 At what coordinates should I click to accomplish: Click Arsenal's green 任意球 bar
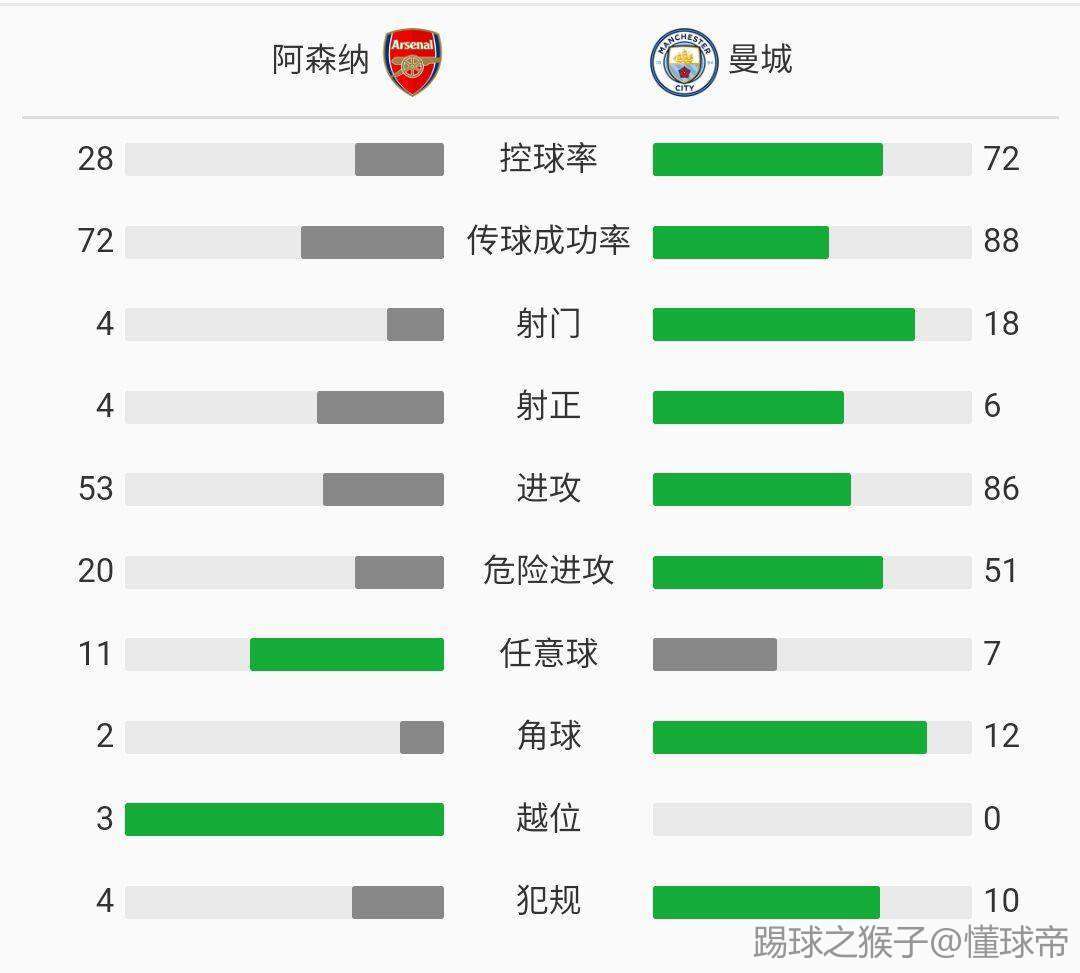[346, 654]
